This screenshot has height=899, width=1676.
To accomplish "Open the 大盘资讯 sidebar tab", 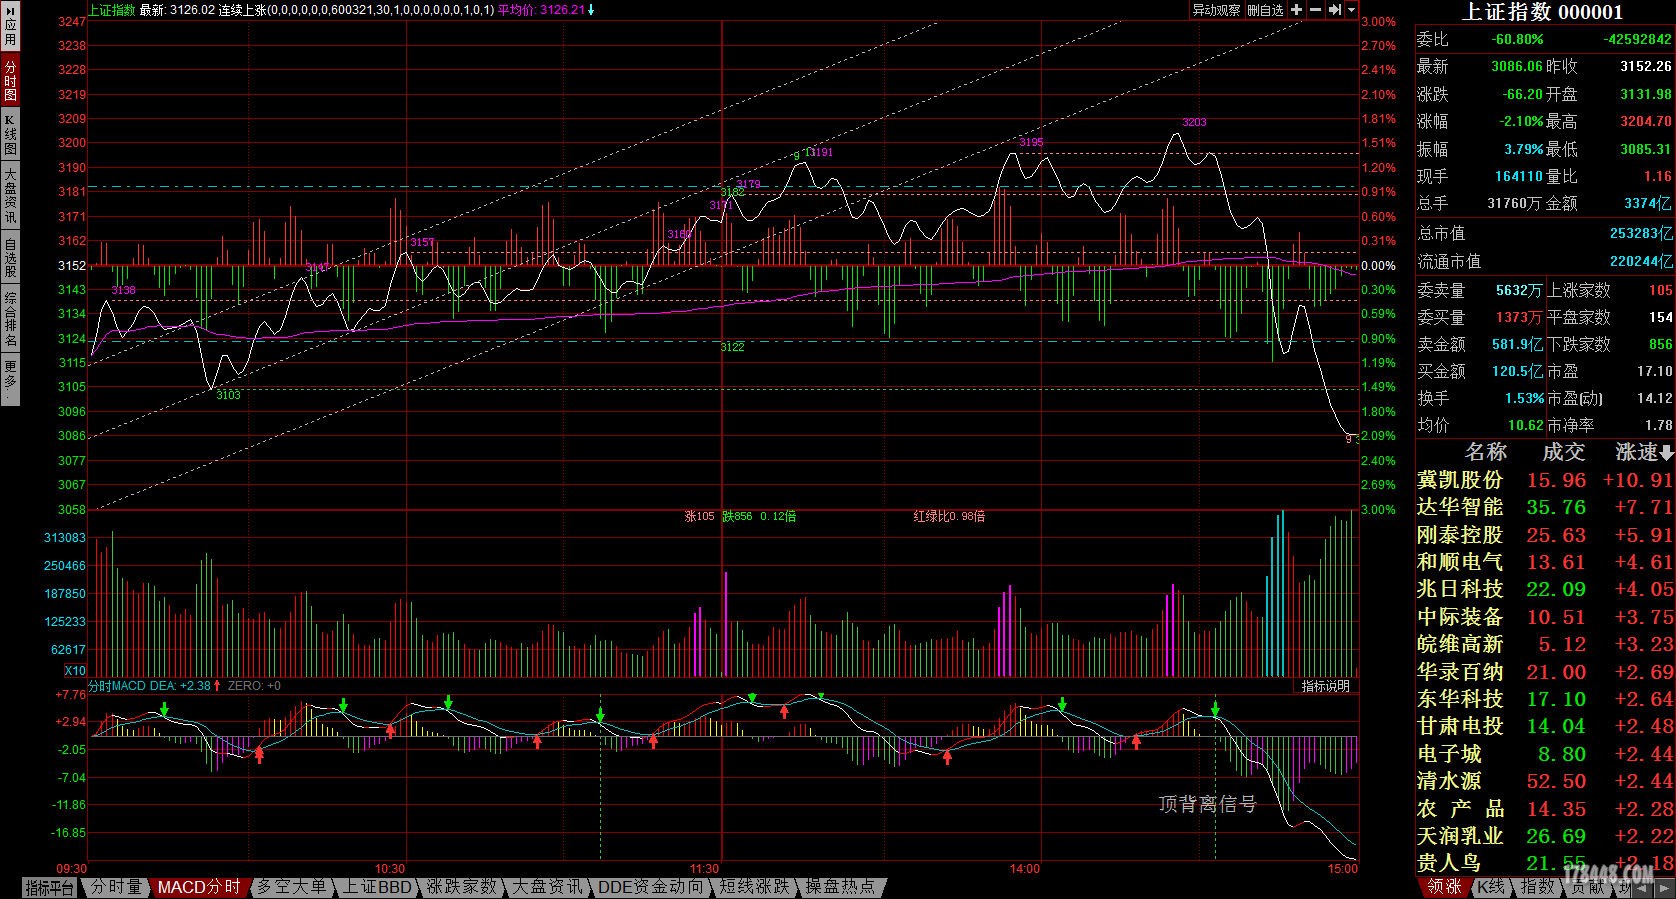I will click(x=10, y=196).
